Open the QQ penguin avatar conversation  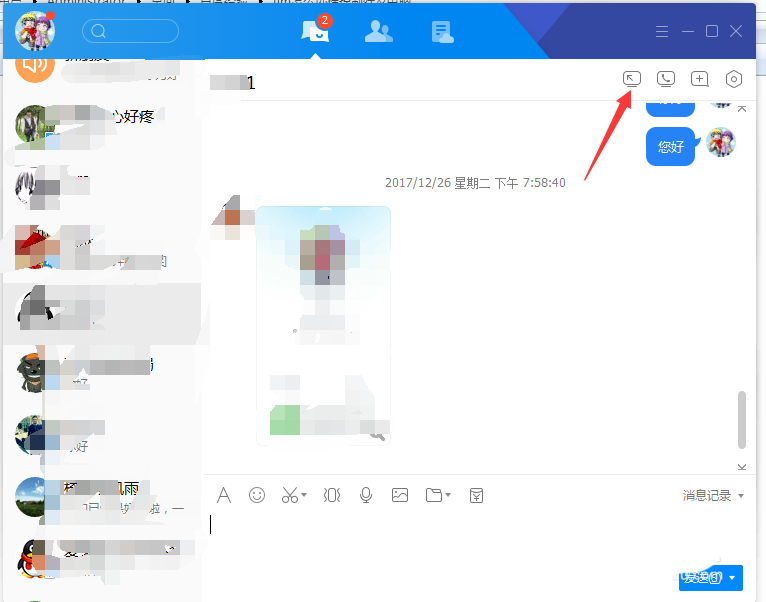pos(103,558)
